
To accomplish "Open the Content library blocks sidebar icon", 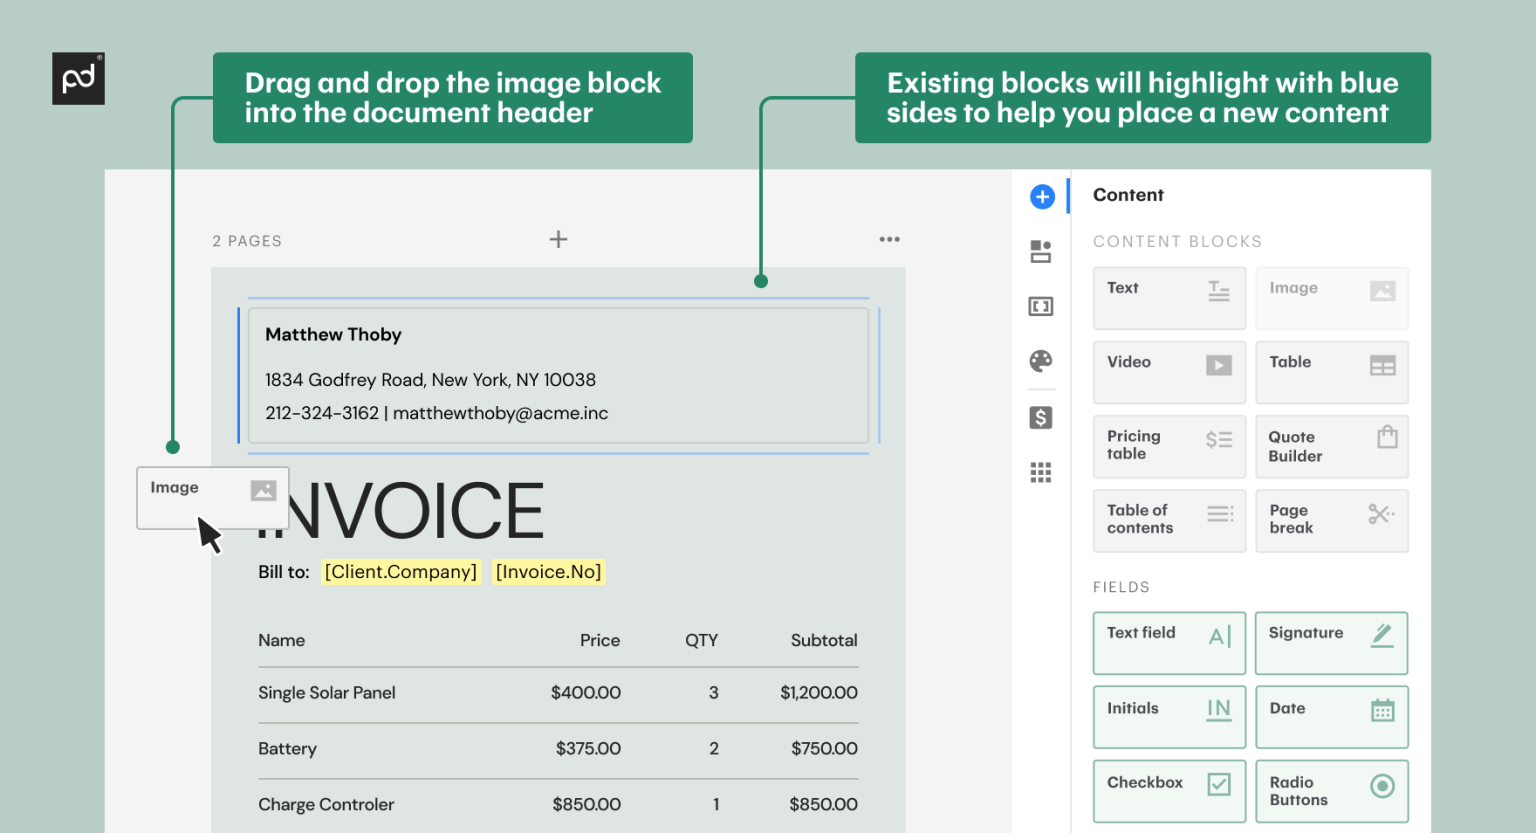I will pos(1041,251).
